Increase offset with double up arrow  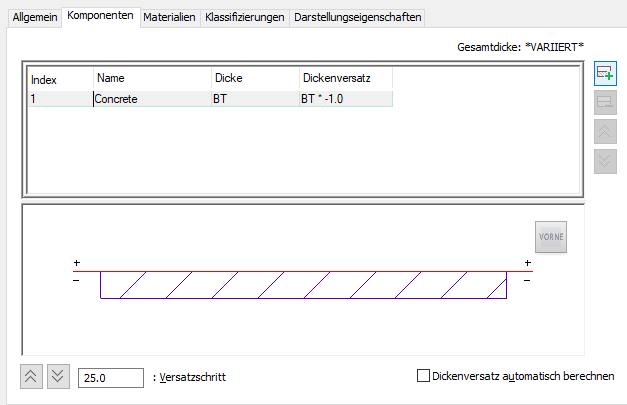[31, 376]
